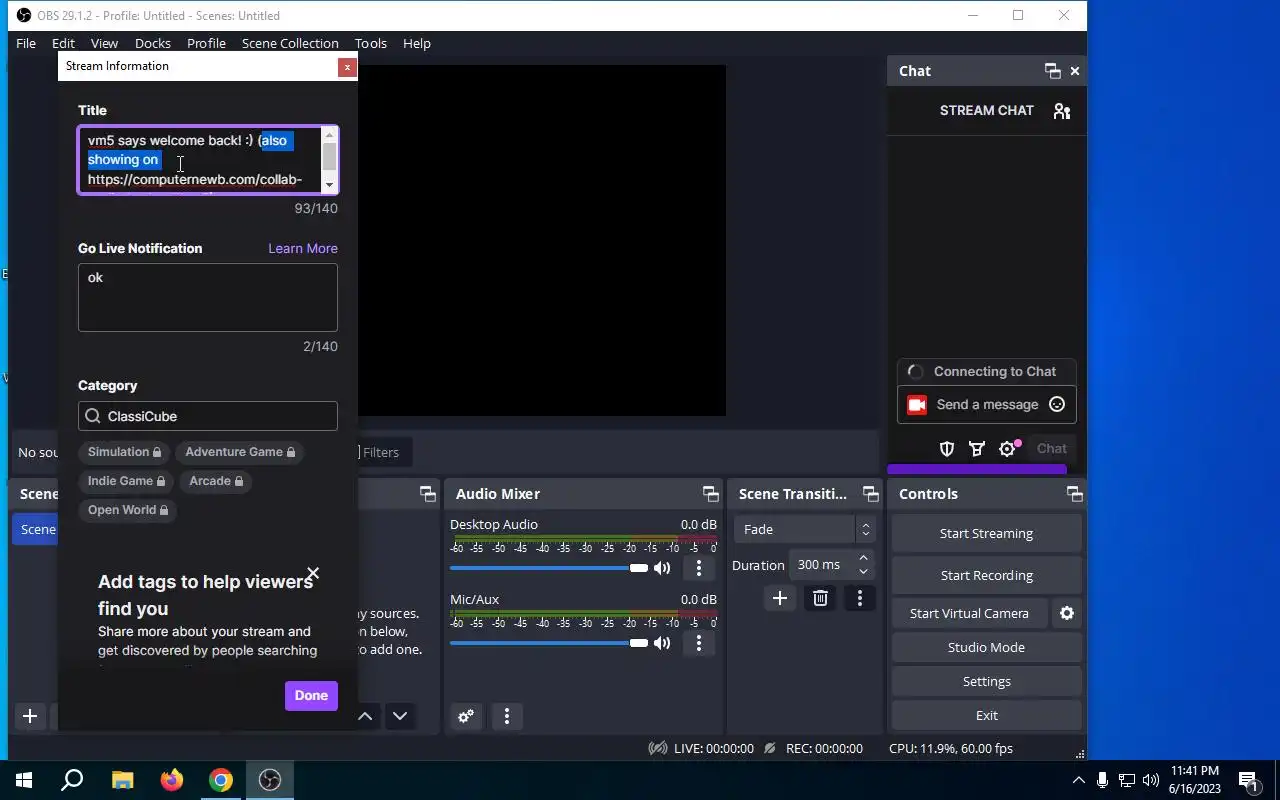Open OBS Settings button
The height and width of the screenshot is (800, 1280).
click(986, 681)
